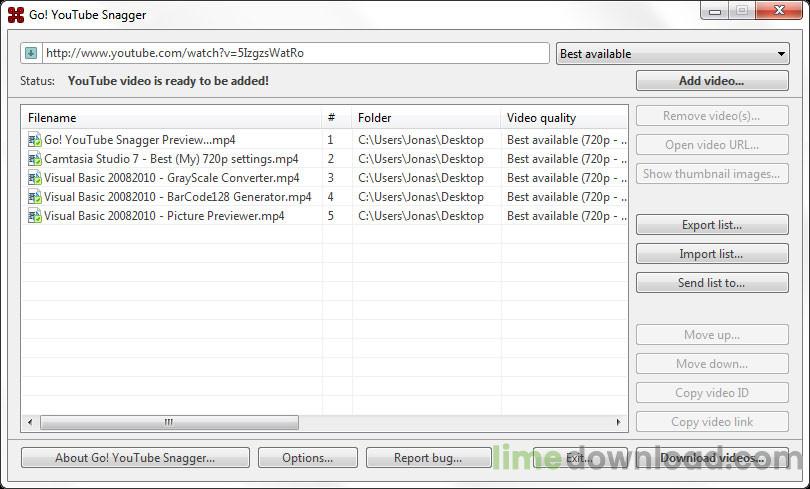Click number 4 cell in BarCode128 row
The height and width of the screenshot is (489, 810).
(336, 197)
